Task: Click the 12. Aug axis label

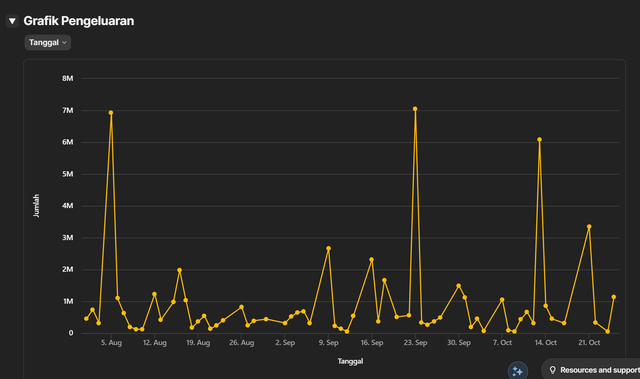Action: pos(155,343)
